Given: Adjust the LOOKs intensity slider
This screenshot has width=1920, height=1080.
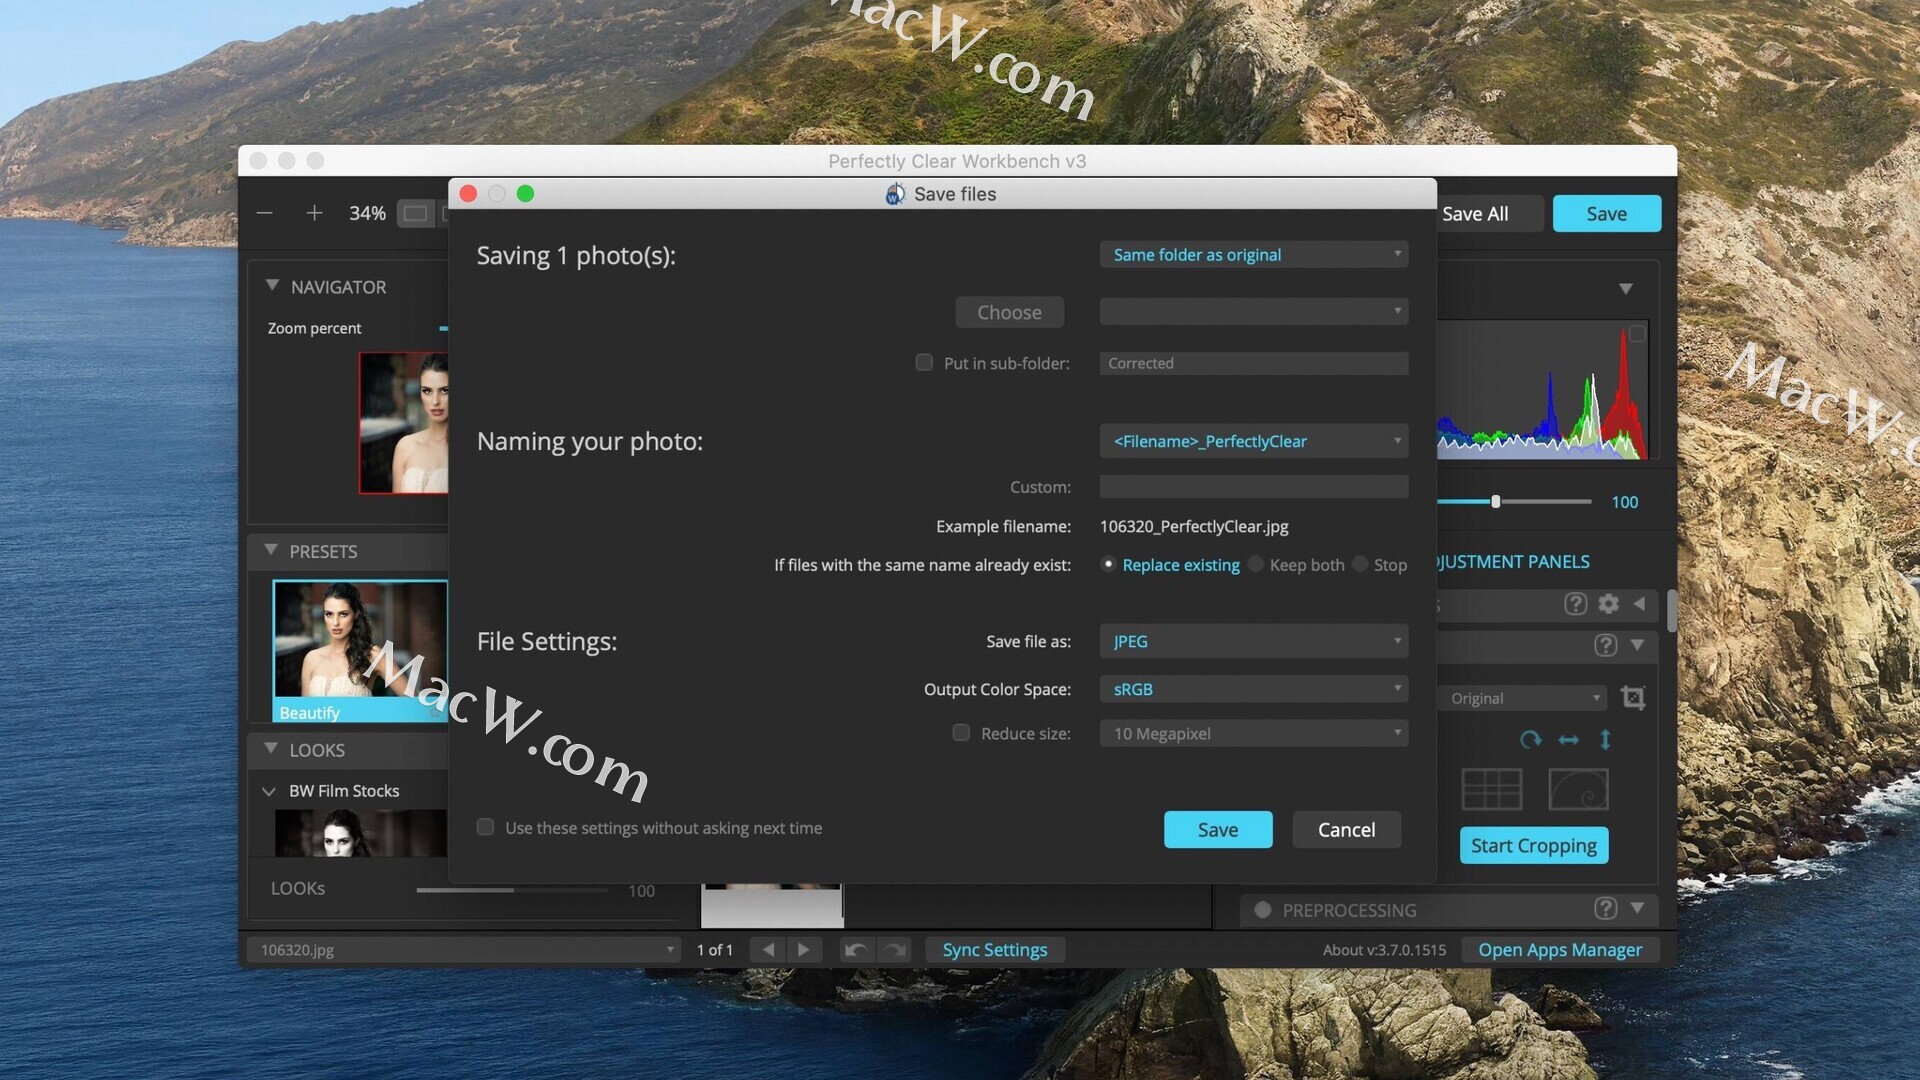Looking at the screenshot, I should point(512,889).
